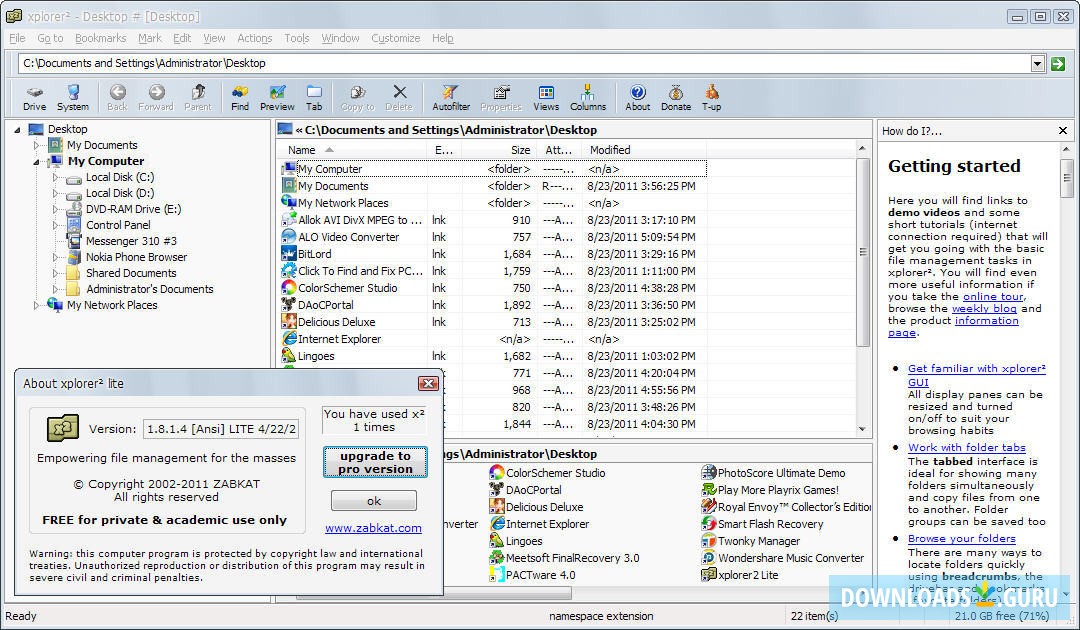Open the address bar path dropdown
This screenshot has width=1080, height=630.
pyautogui.click(x=1037, y=64)
